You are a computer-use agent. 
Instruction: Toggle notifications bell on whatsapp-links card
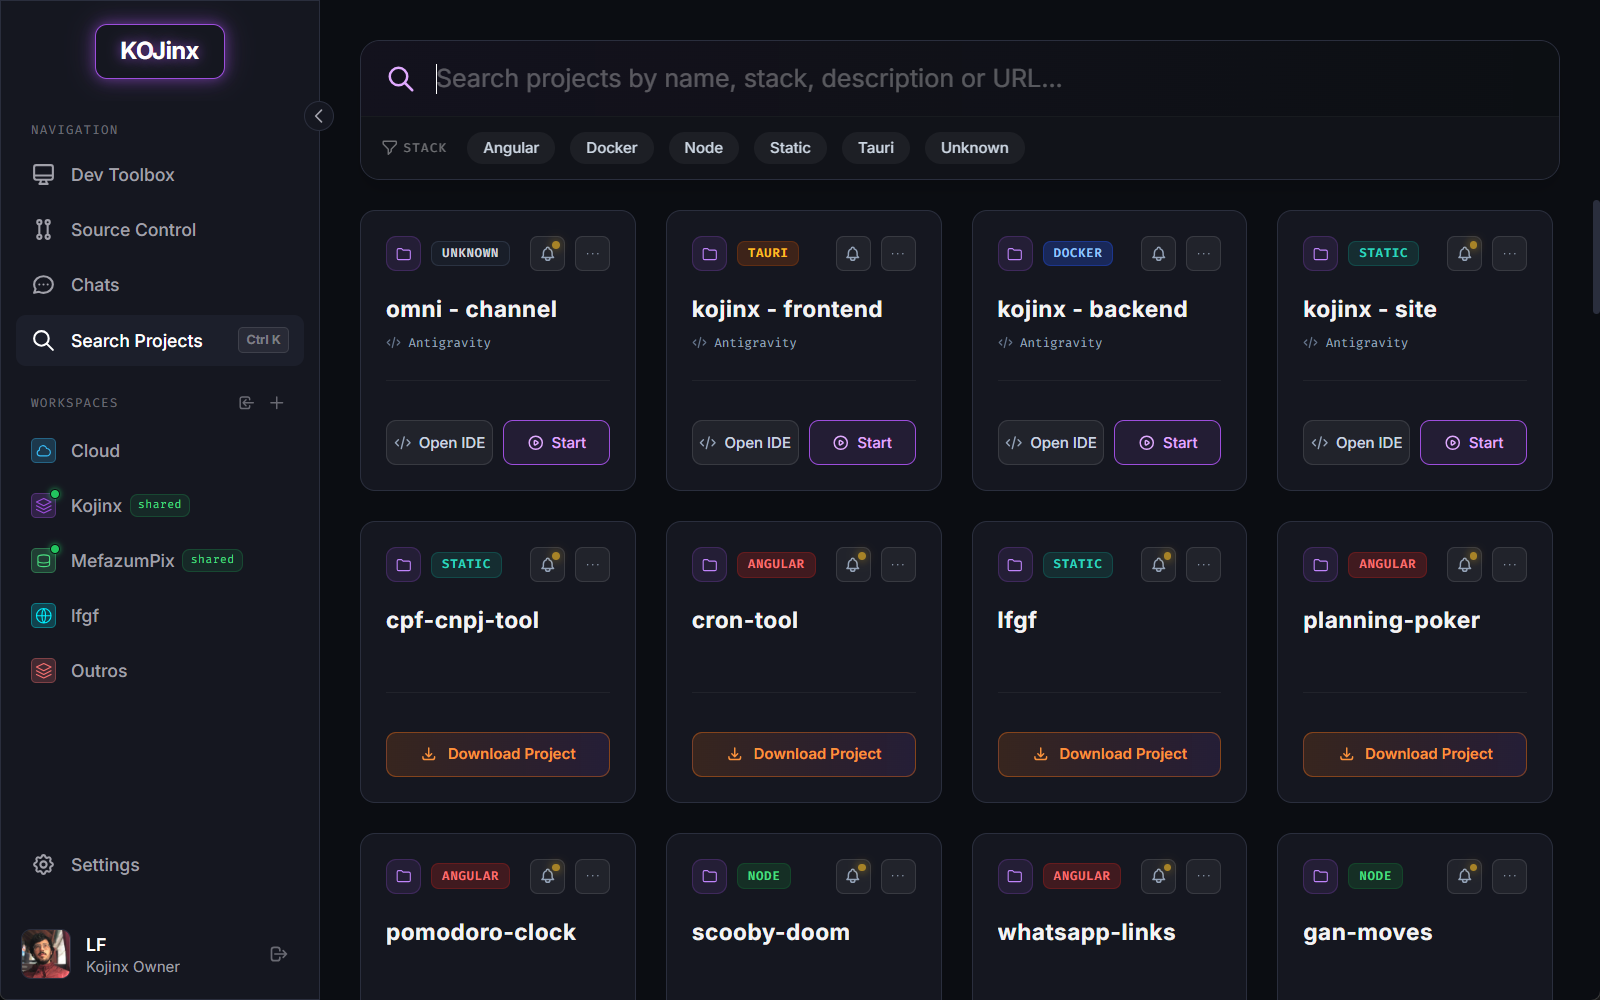coord(1158,877)
